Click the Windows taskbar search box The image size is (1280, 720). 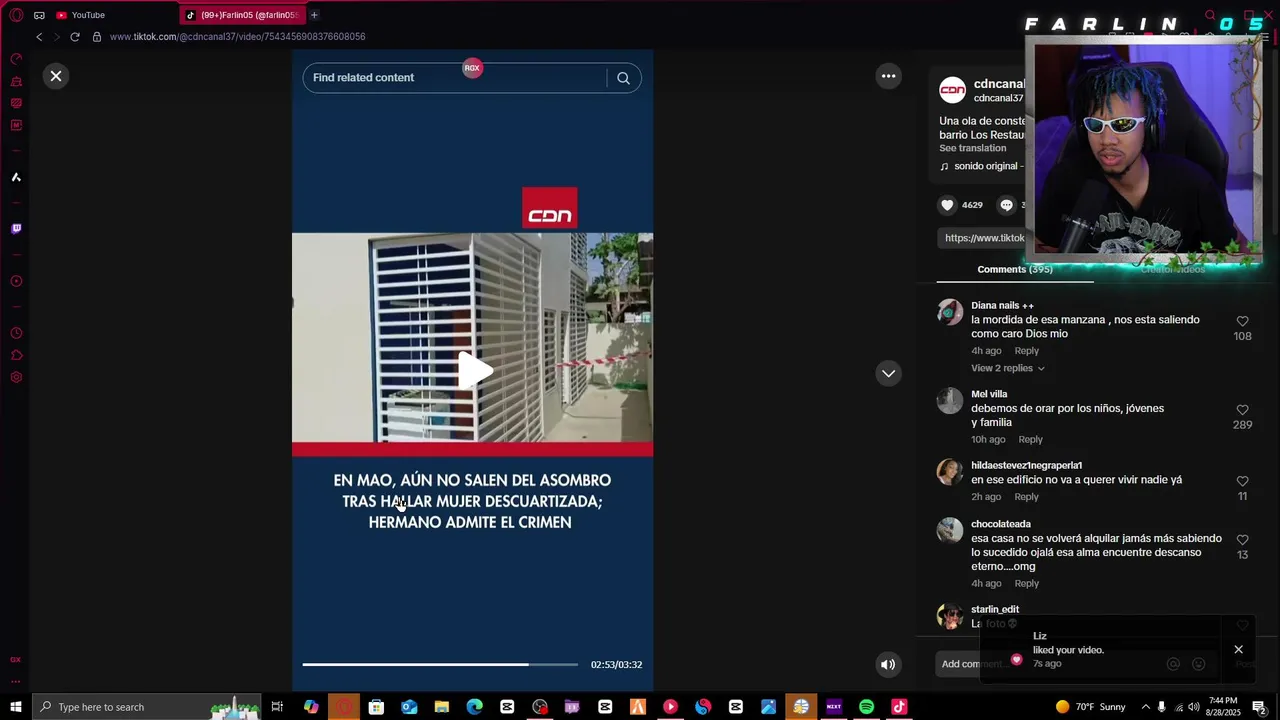coord(146,707)
